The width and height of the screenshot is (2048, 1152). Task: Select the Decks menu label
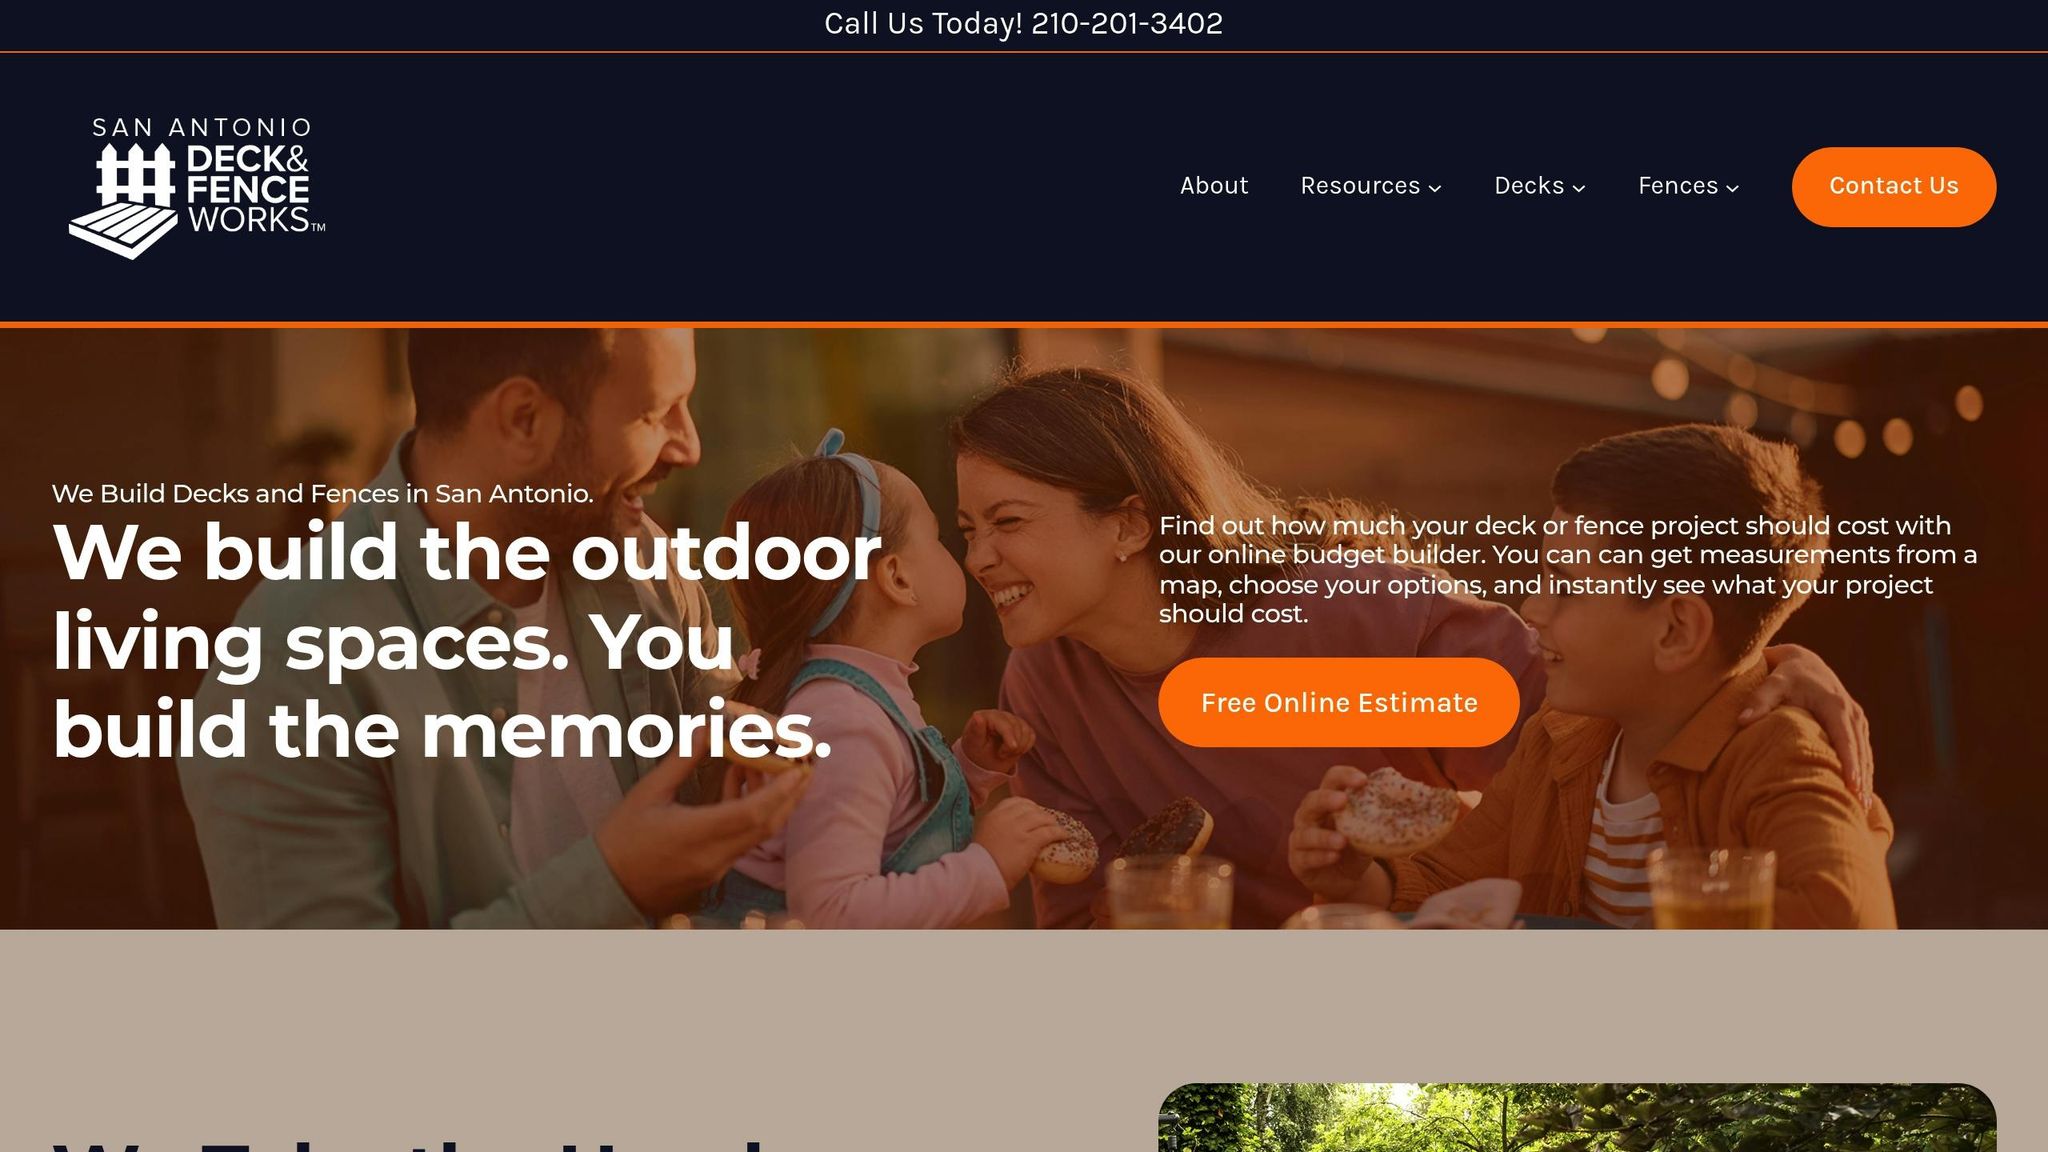pos(1529,186)
